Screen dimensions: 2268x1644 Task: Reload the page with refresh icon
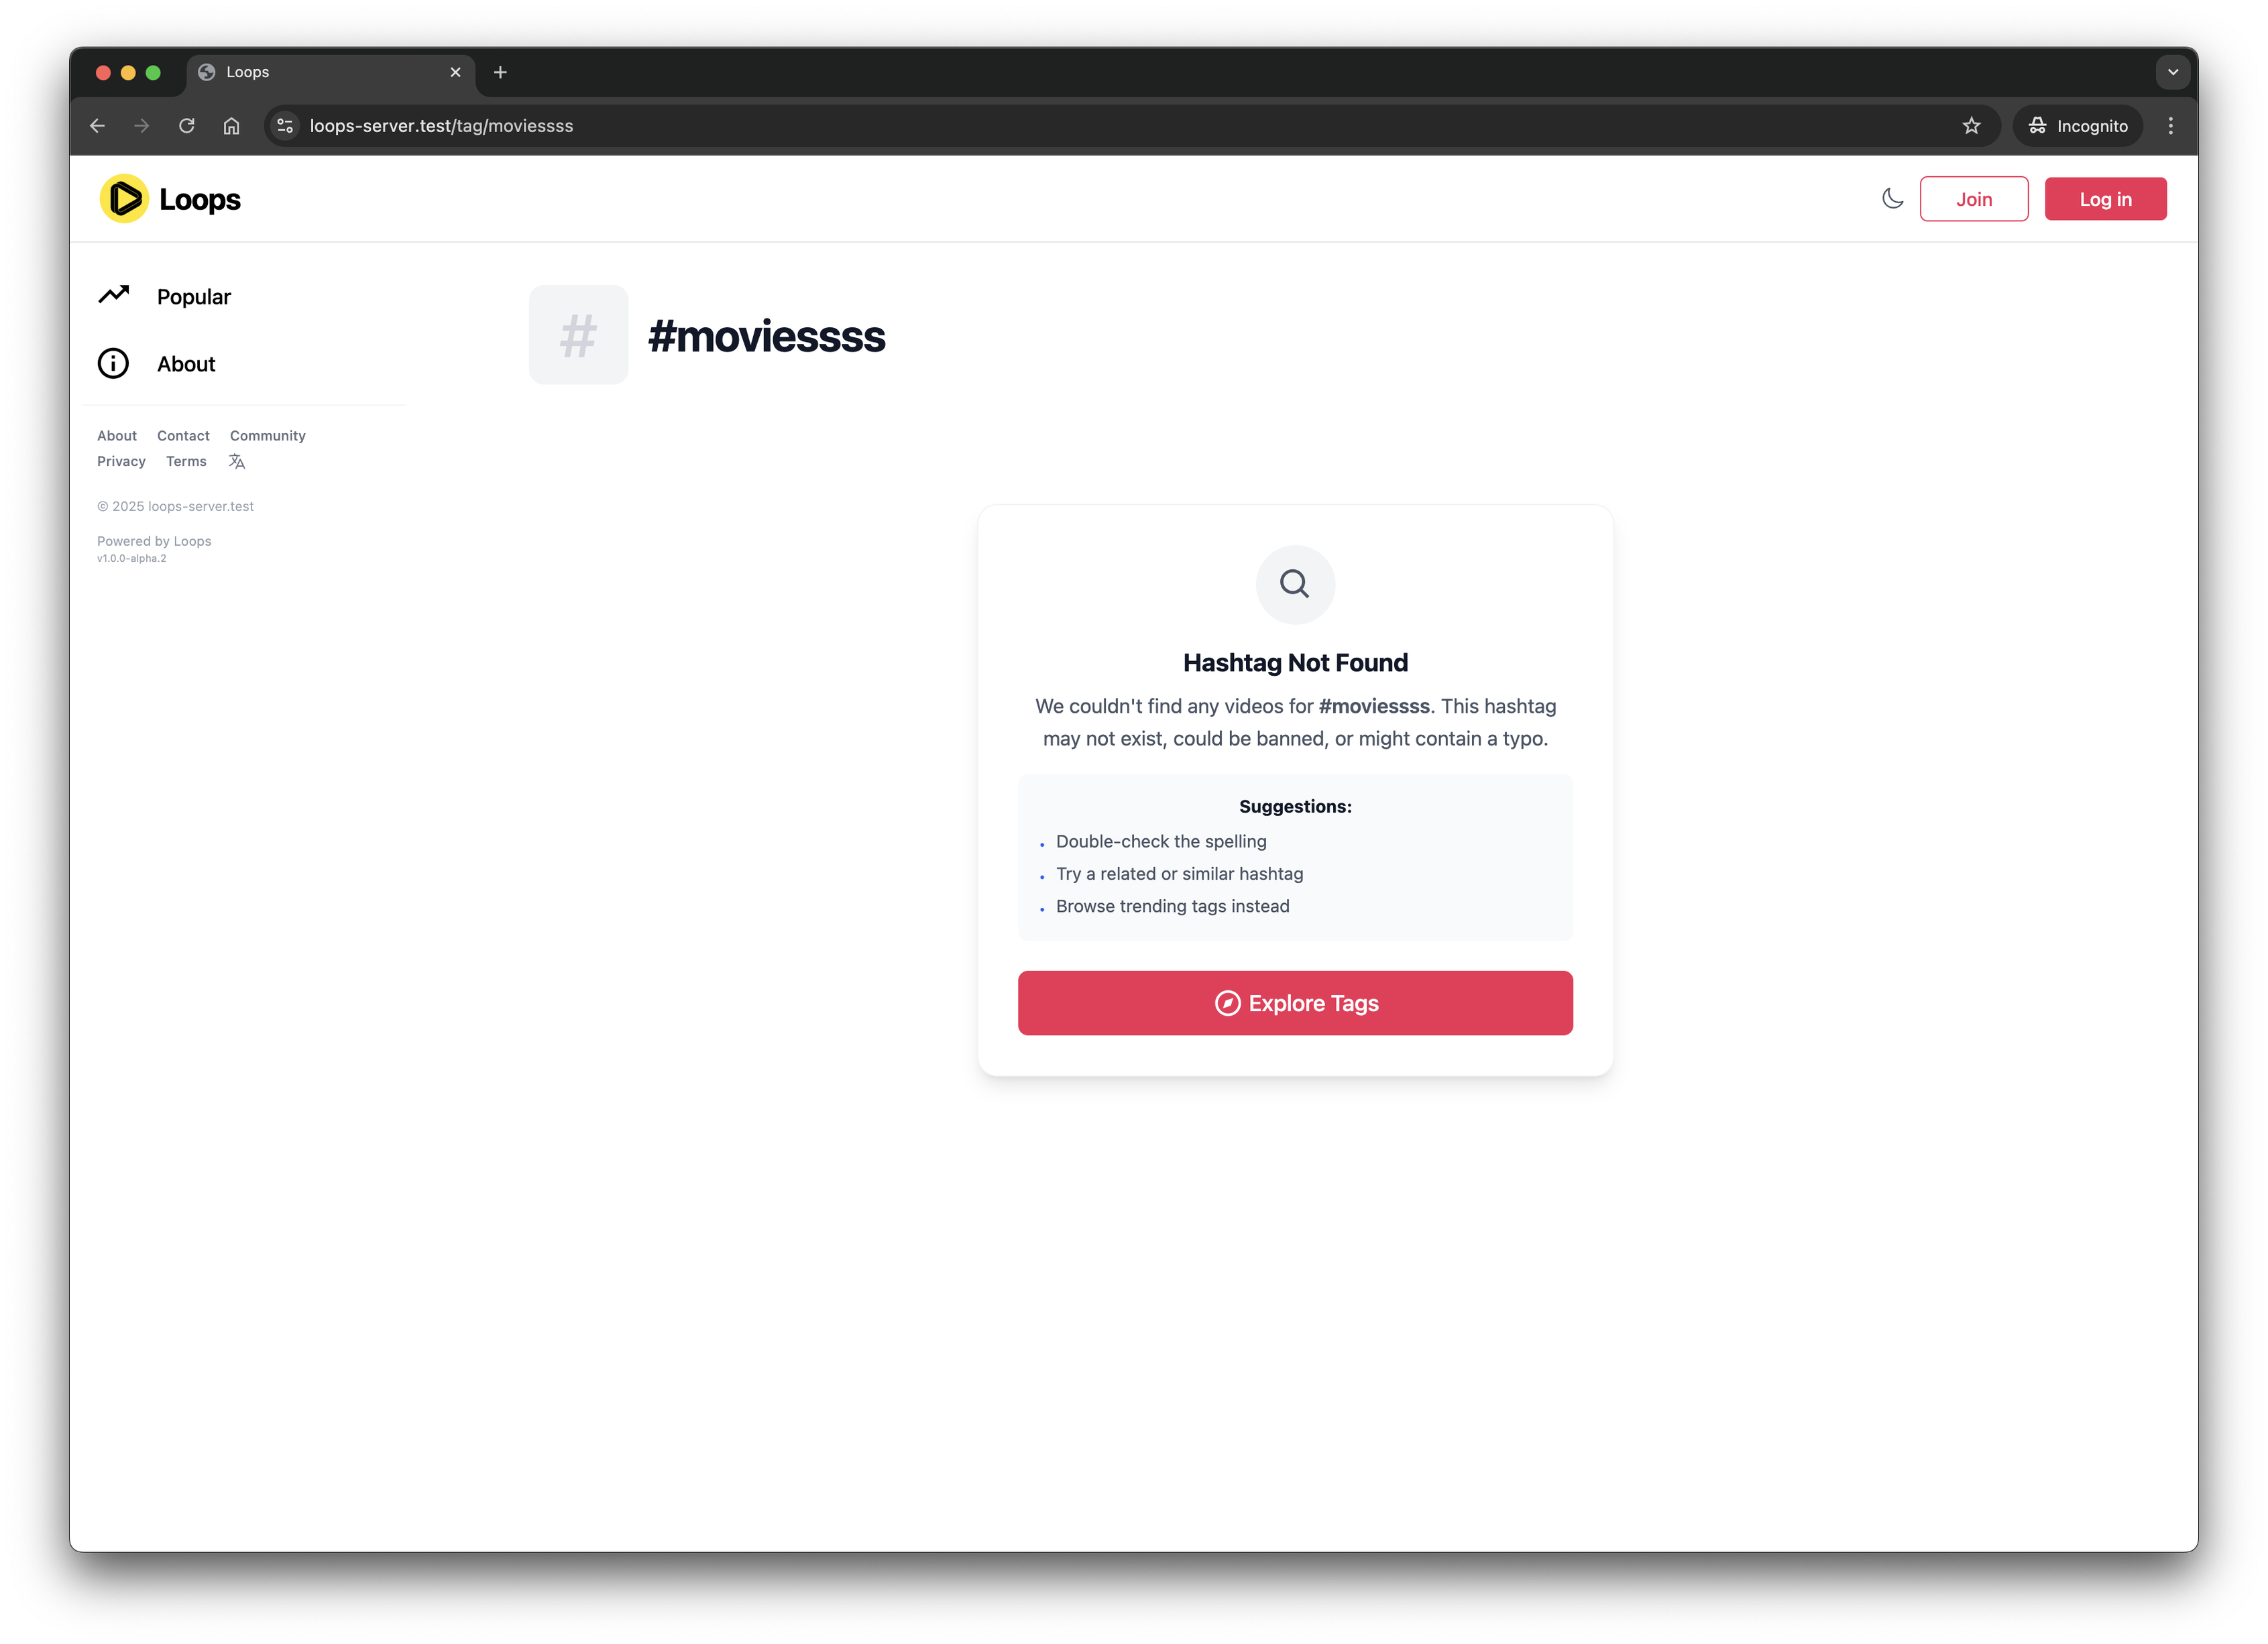point(186,126)
